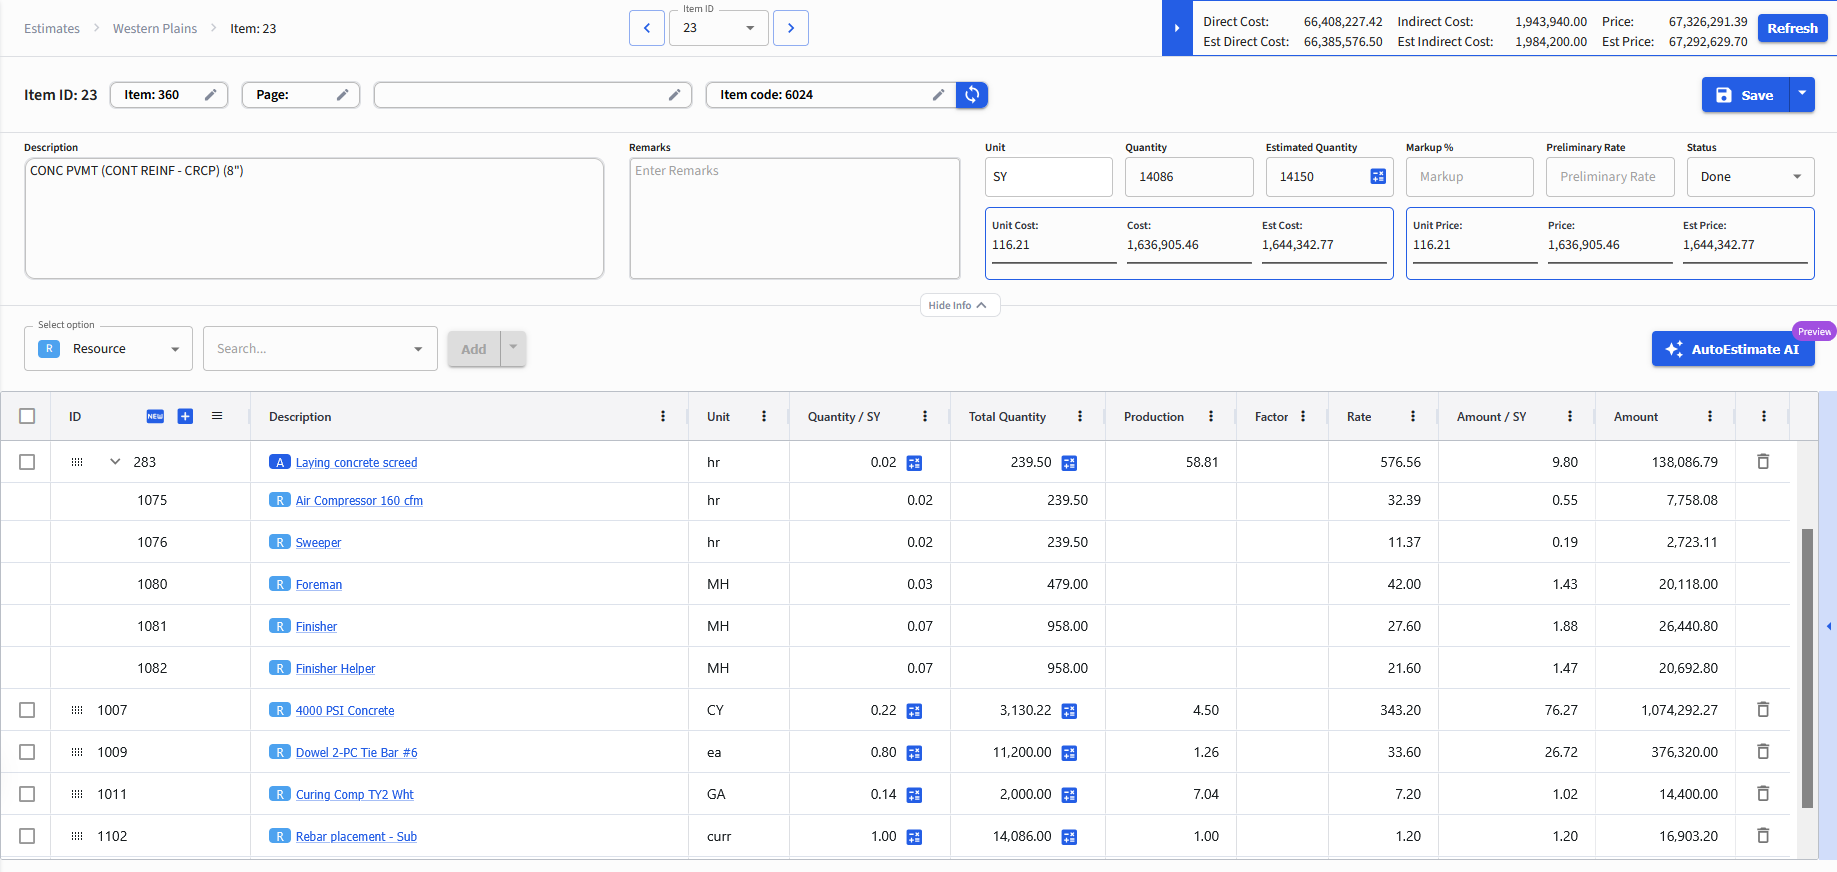
Task: Open Unit column options menu
Action: click(x=764, y=416)
